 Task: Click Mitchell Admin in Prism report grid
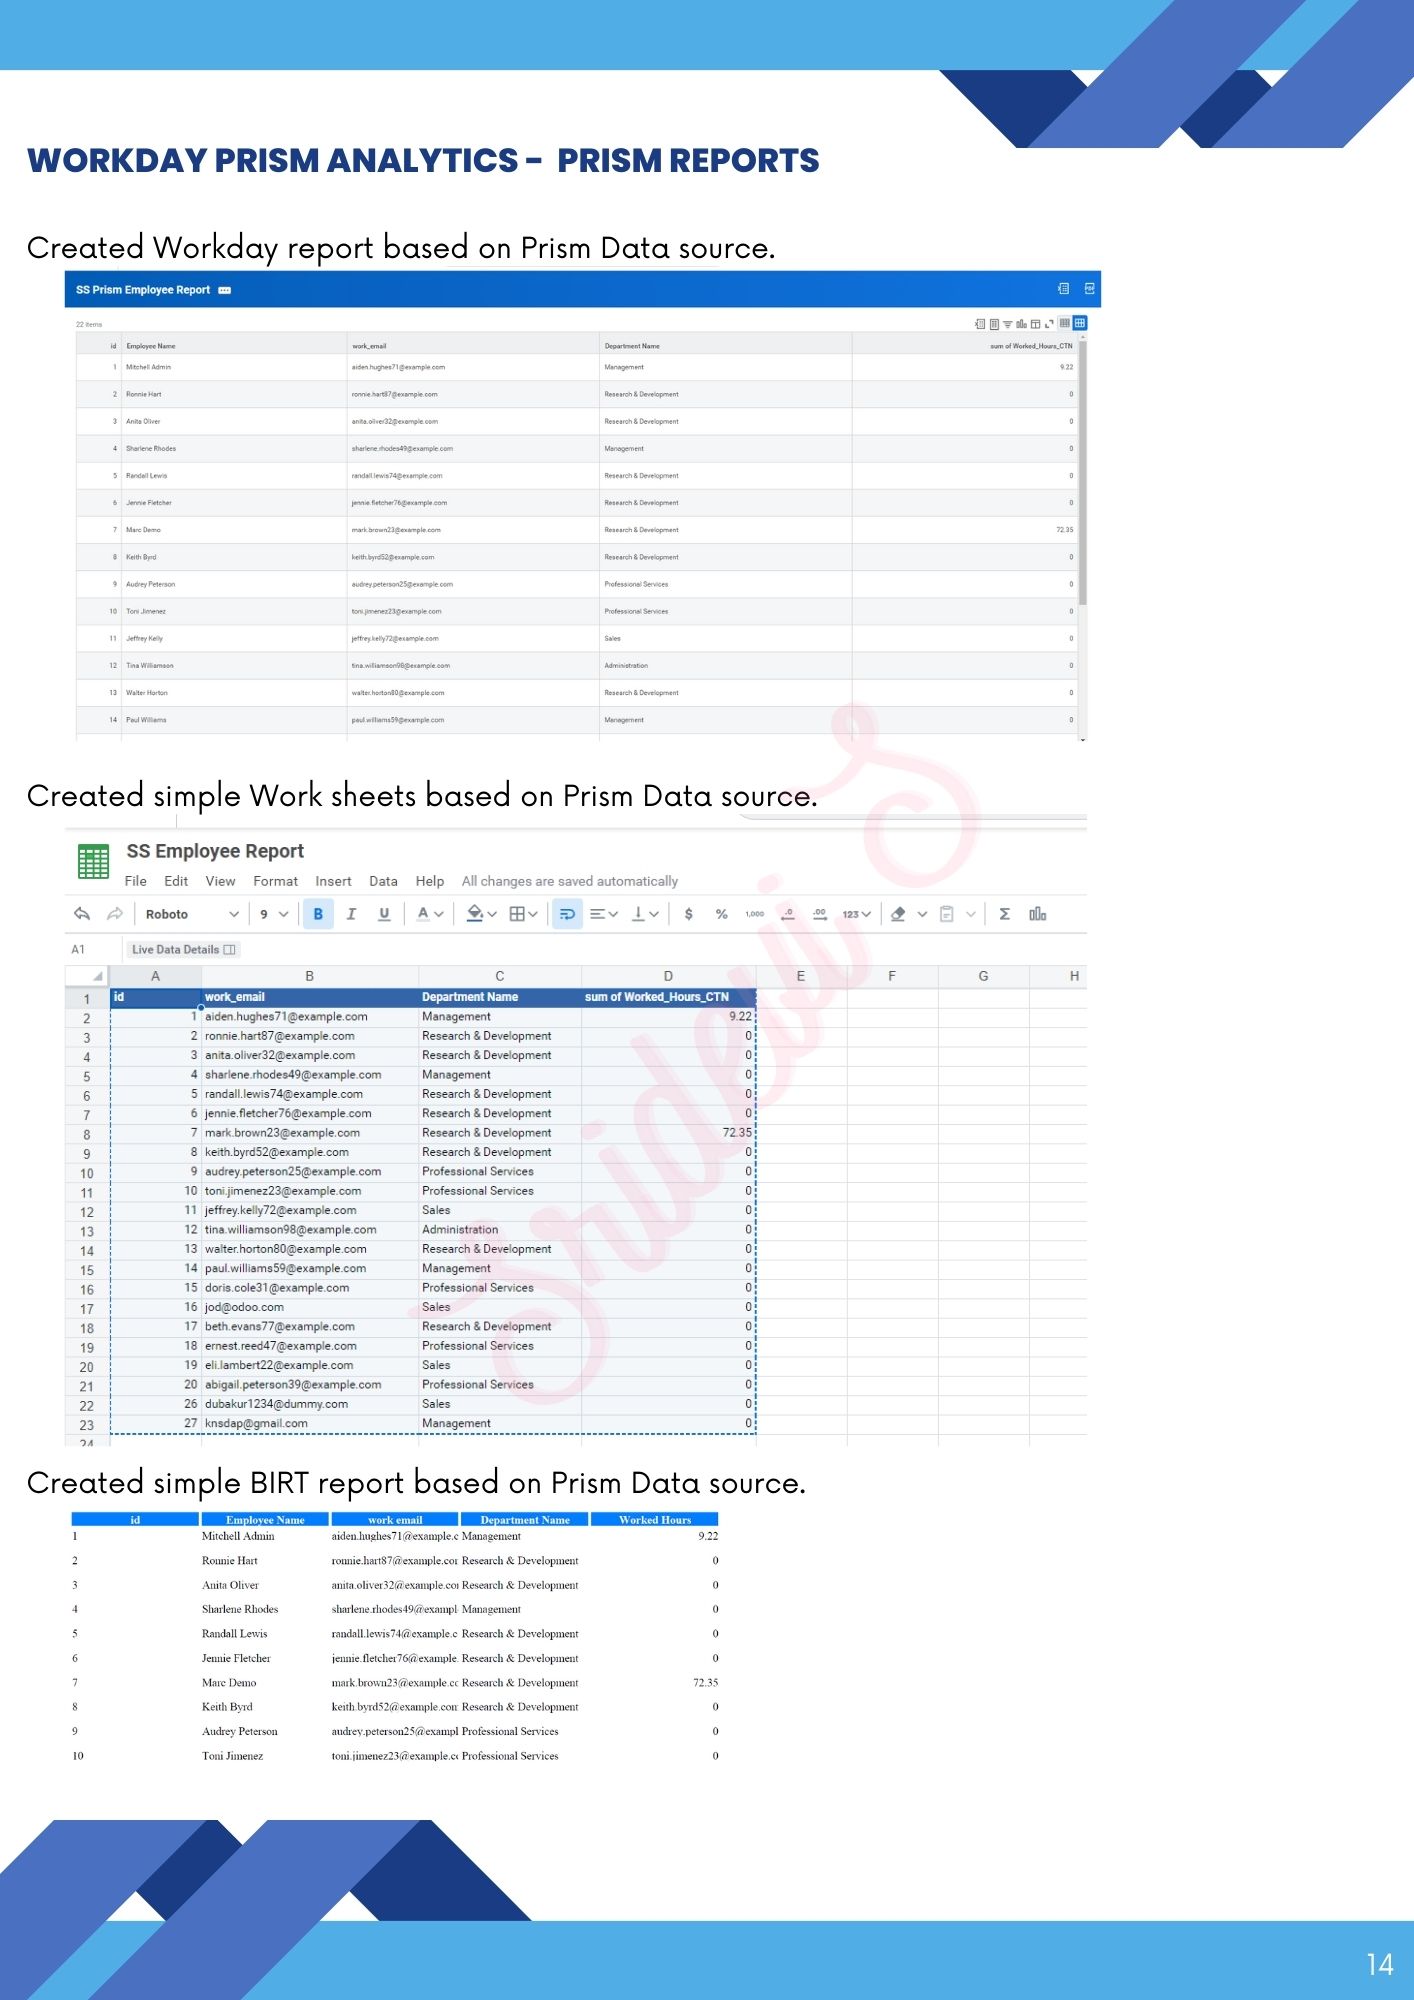148,367
